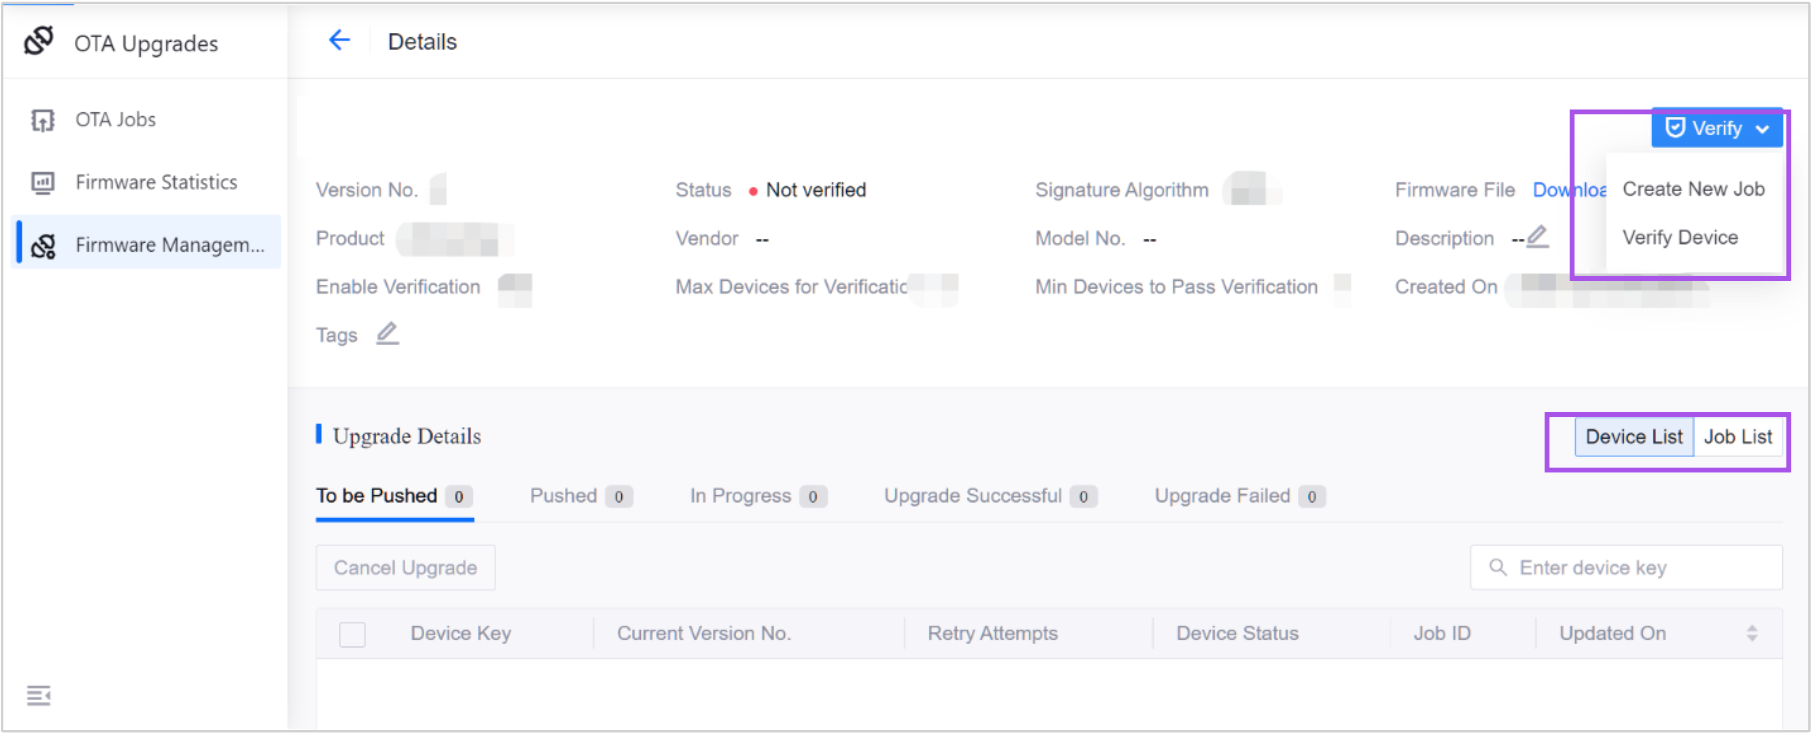
Task: Click the Current Version No. column header
Action: (x=704, y=633)
